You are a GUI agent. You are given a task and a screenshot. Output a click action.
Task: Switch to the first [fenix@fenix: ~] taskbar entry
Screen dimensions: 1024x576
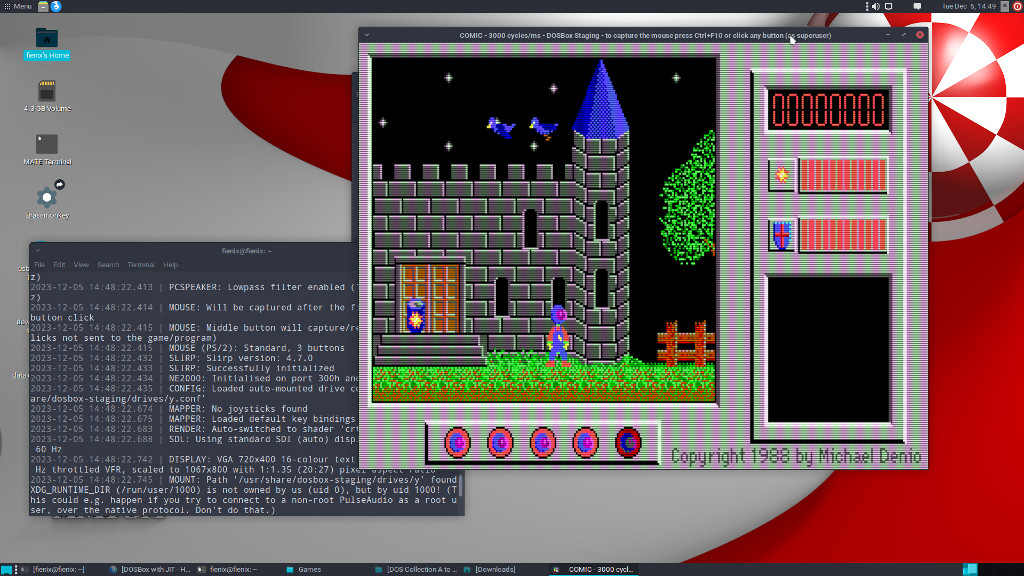coord(54,569)
